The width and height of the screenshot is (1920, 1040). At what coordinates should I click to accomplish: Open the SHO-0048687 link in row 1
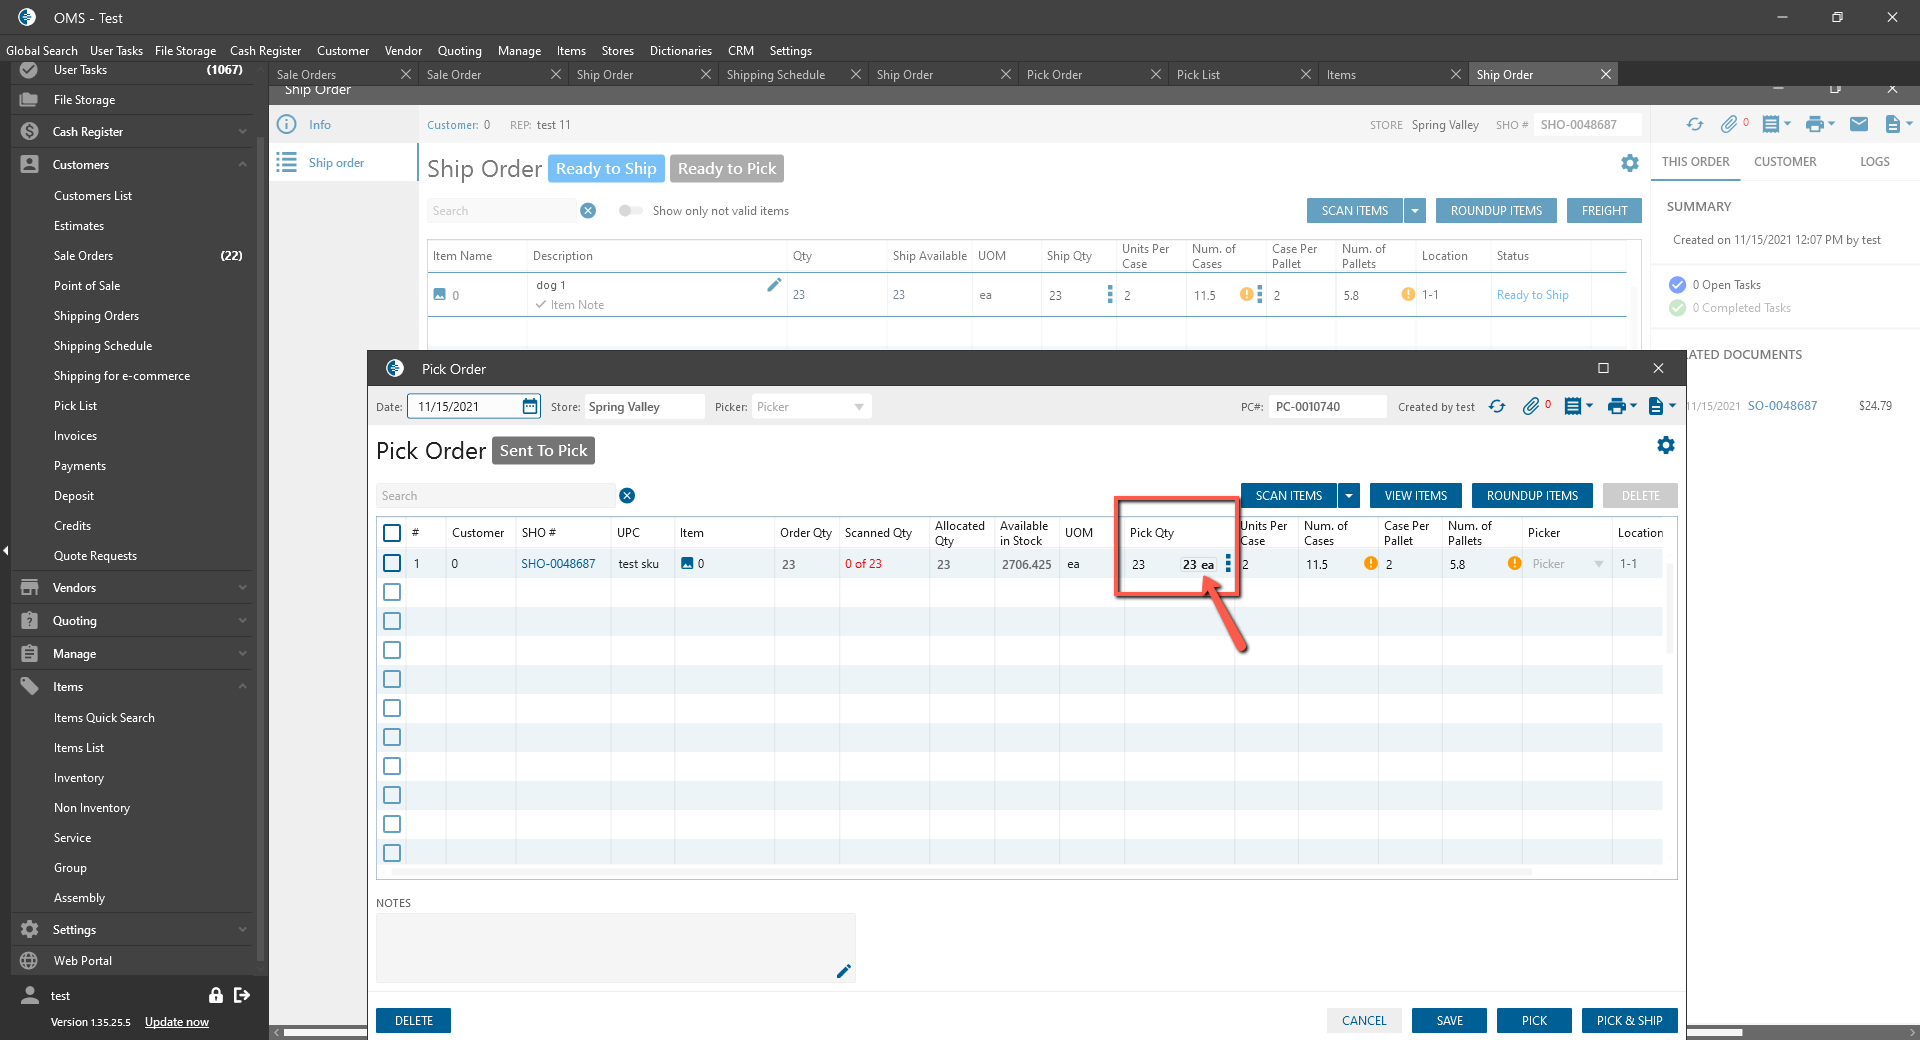point(558,564)
